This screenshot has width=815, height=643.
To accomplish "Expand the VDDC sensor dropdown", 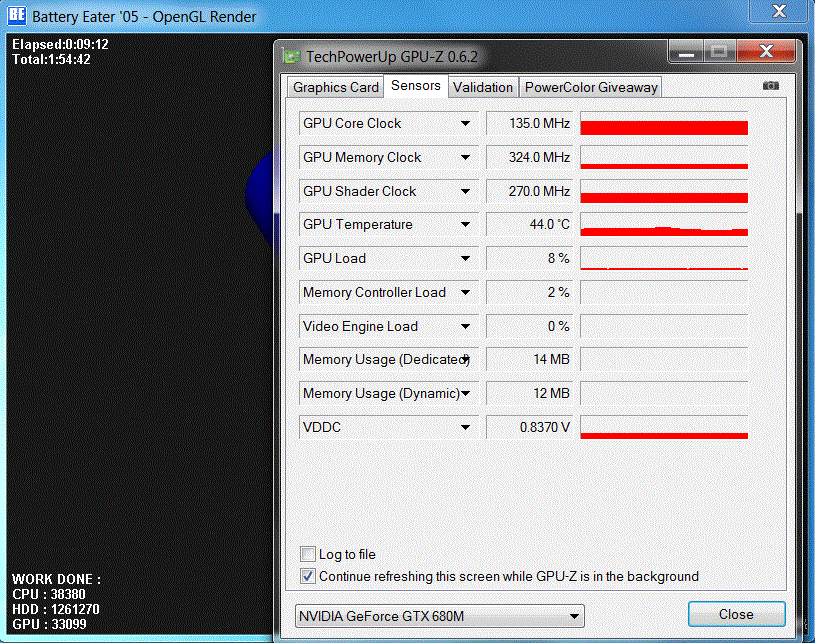I will (465, 427).
